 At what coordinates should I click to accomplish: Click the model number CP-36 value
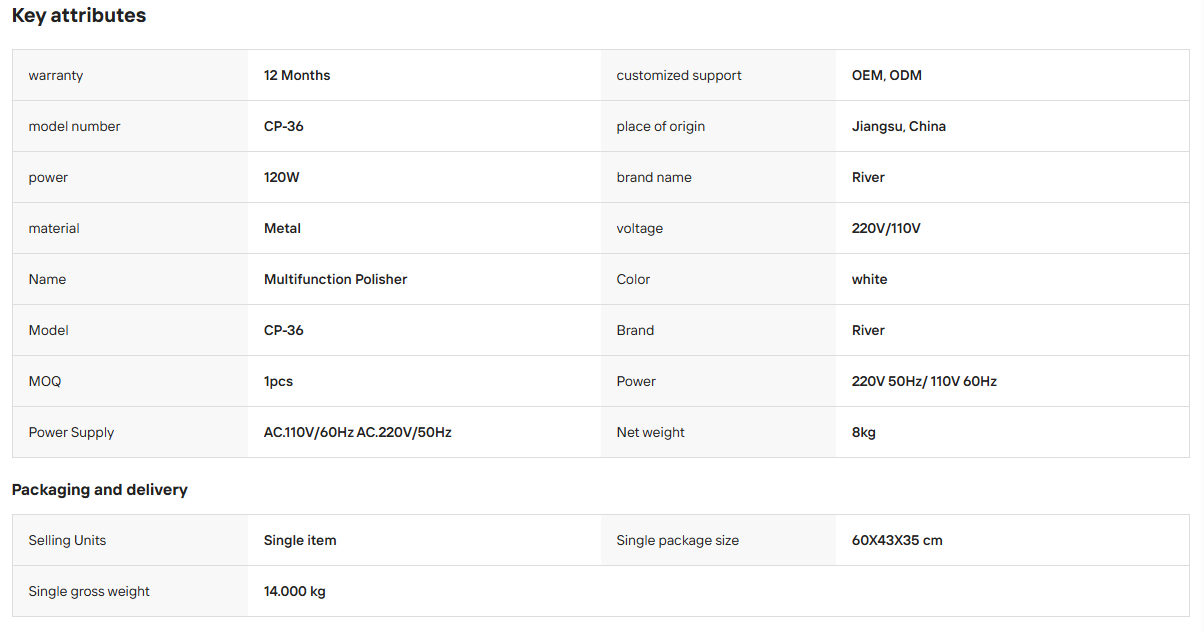pyautogui.click(x=284, y=126)
